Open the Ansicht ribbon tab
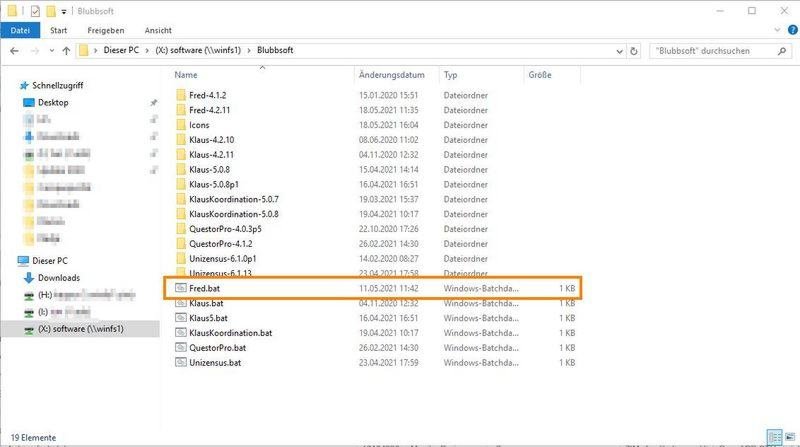The width and height of the screenshot is (800, 447). click(158, 30)
